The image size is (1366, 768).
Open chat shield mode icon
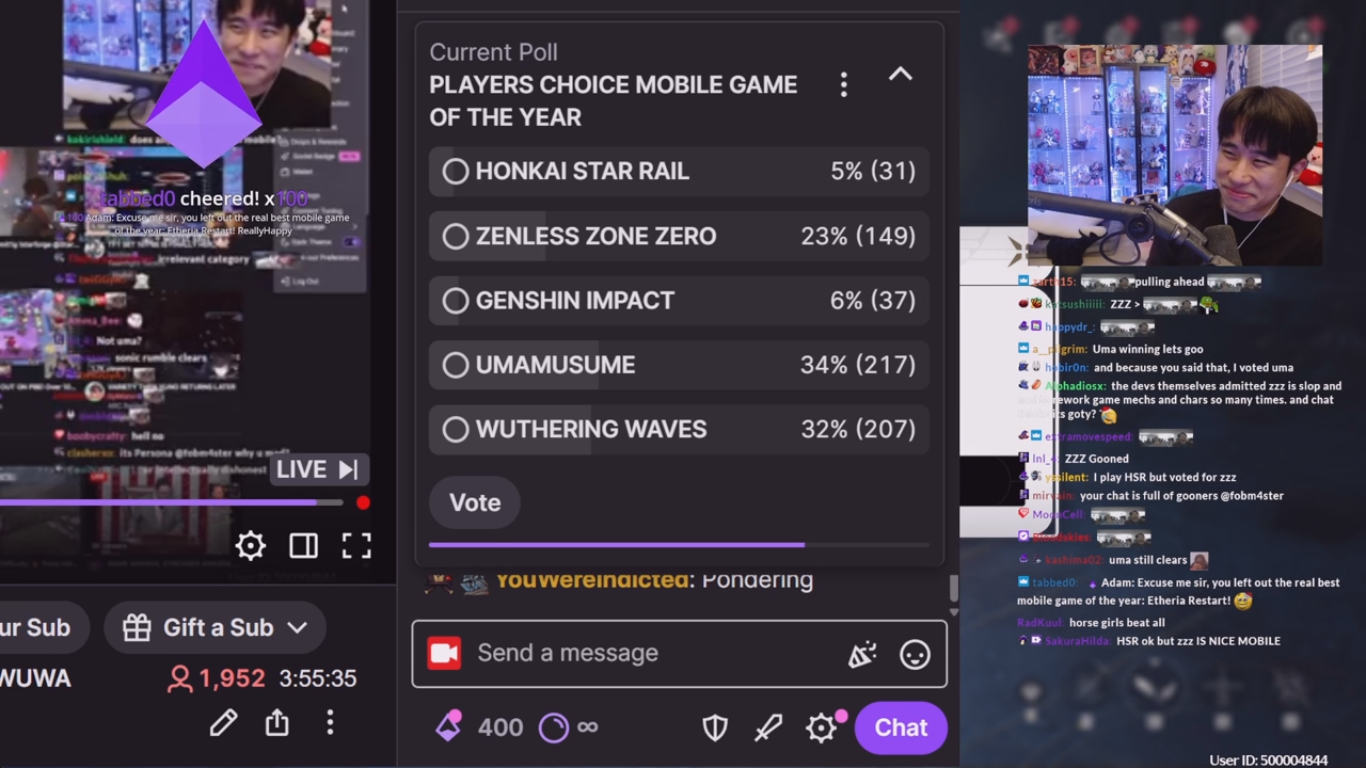[x=715, y=728]
